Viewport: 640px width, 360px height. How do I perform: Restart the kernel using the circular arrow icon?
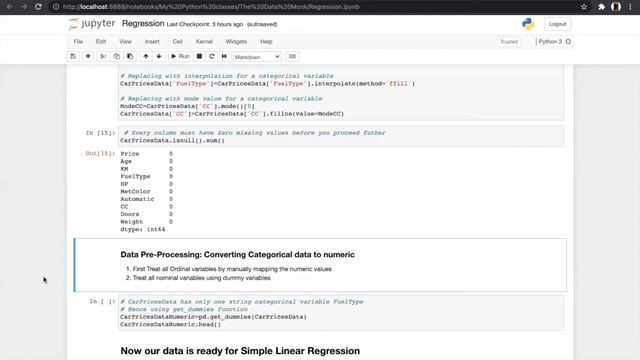[212, 56]
